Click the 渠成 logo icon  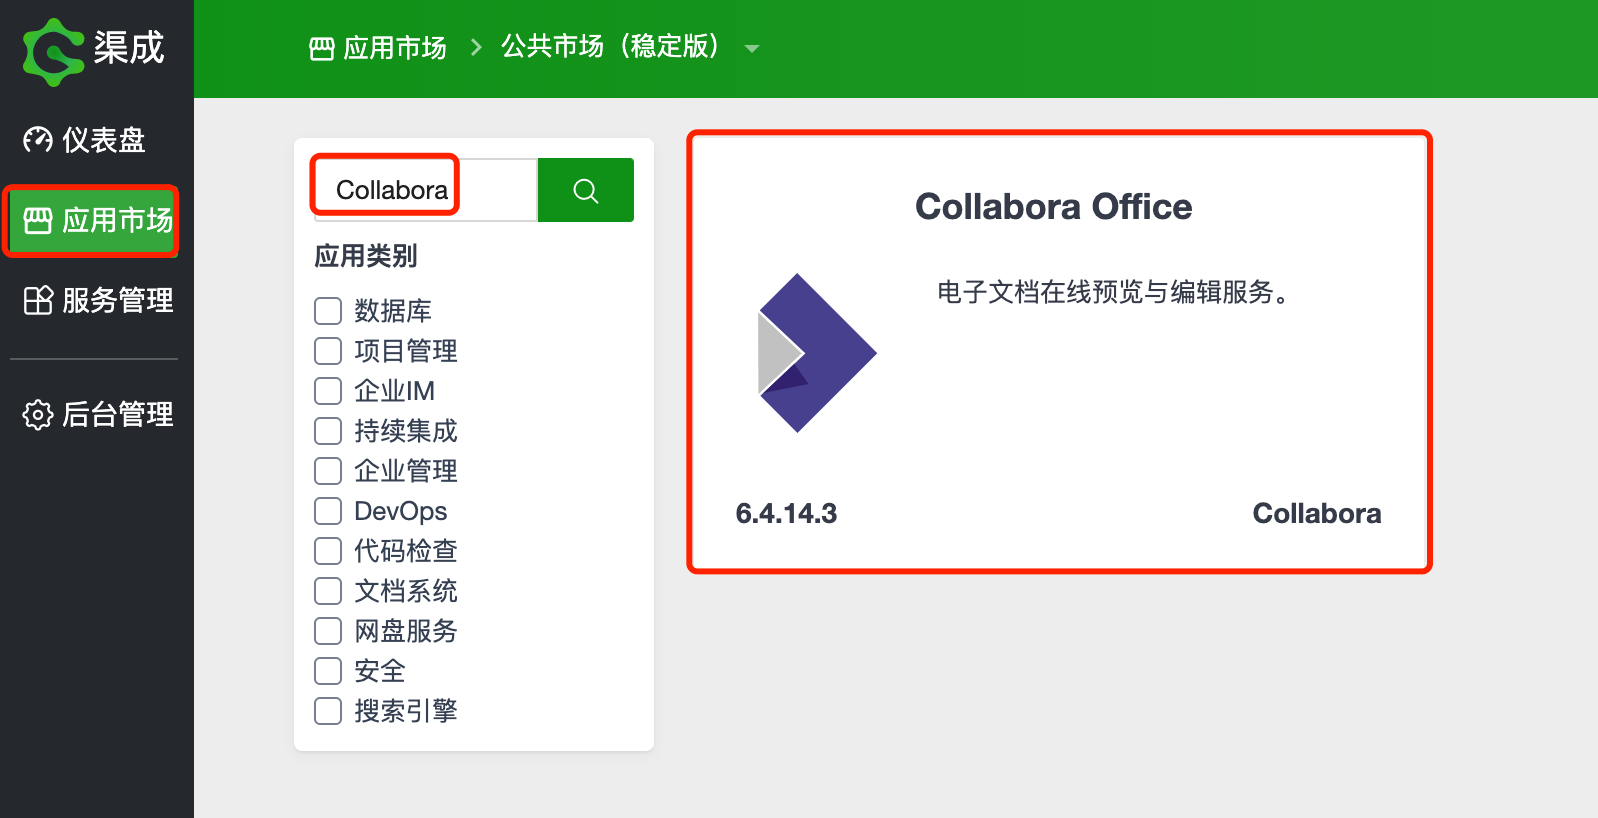[x=53, y=50]
